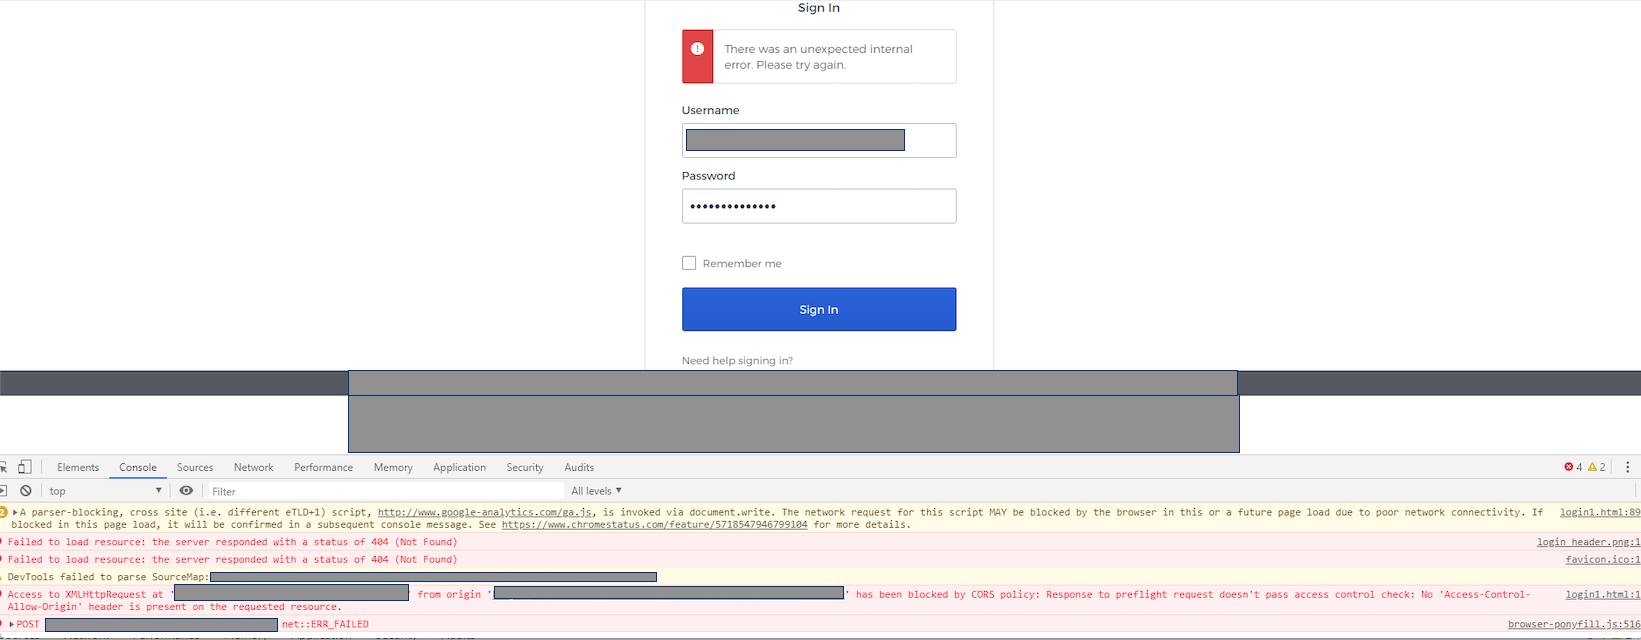Viewport: 1641px width, 640px height.
Task: Switch to the Network tab
Action: click(253, 467)
